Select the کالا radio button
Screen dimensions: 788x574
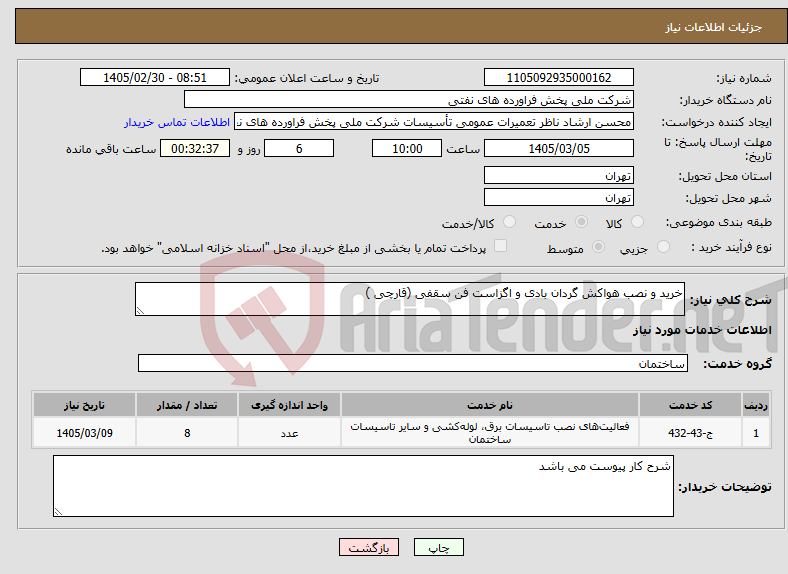(637, 222)
